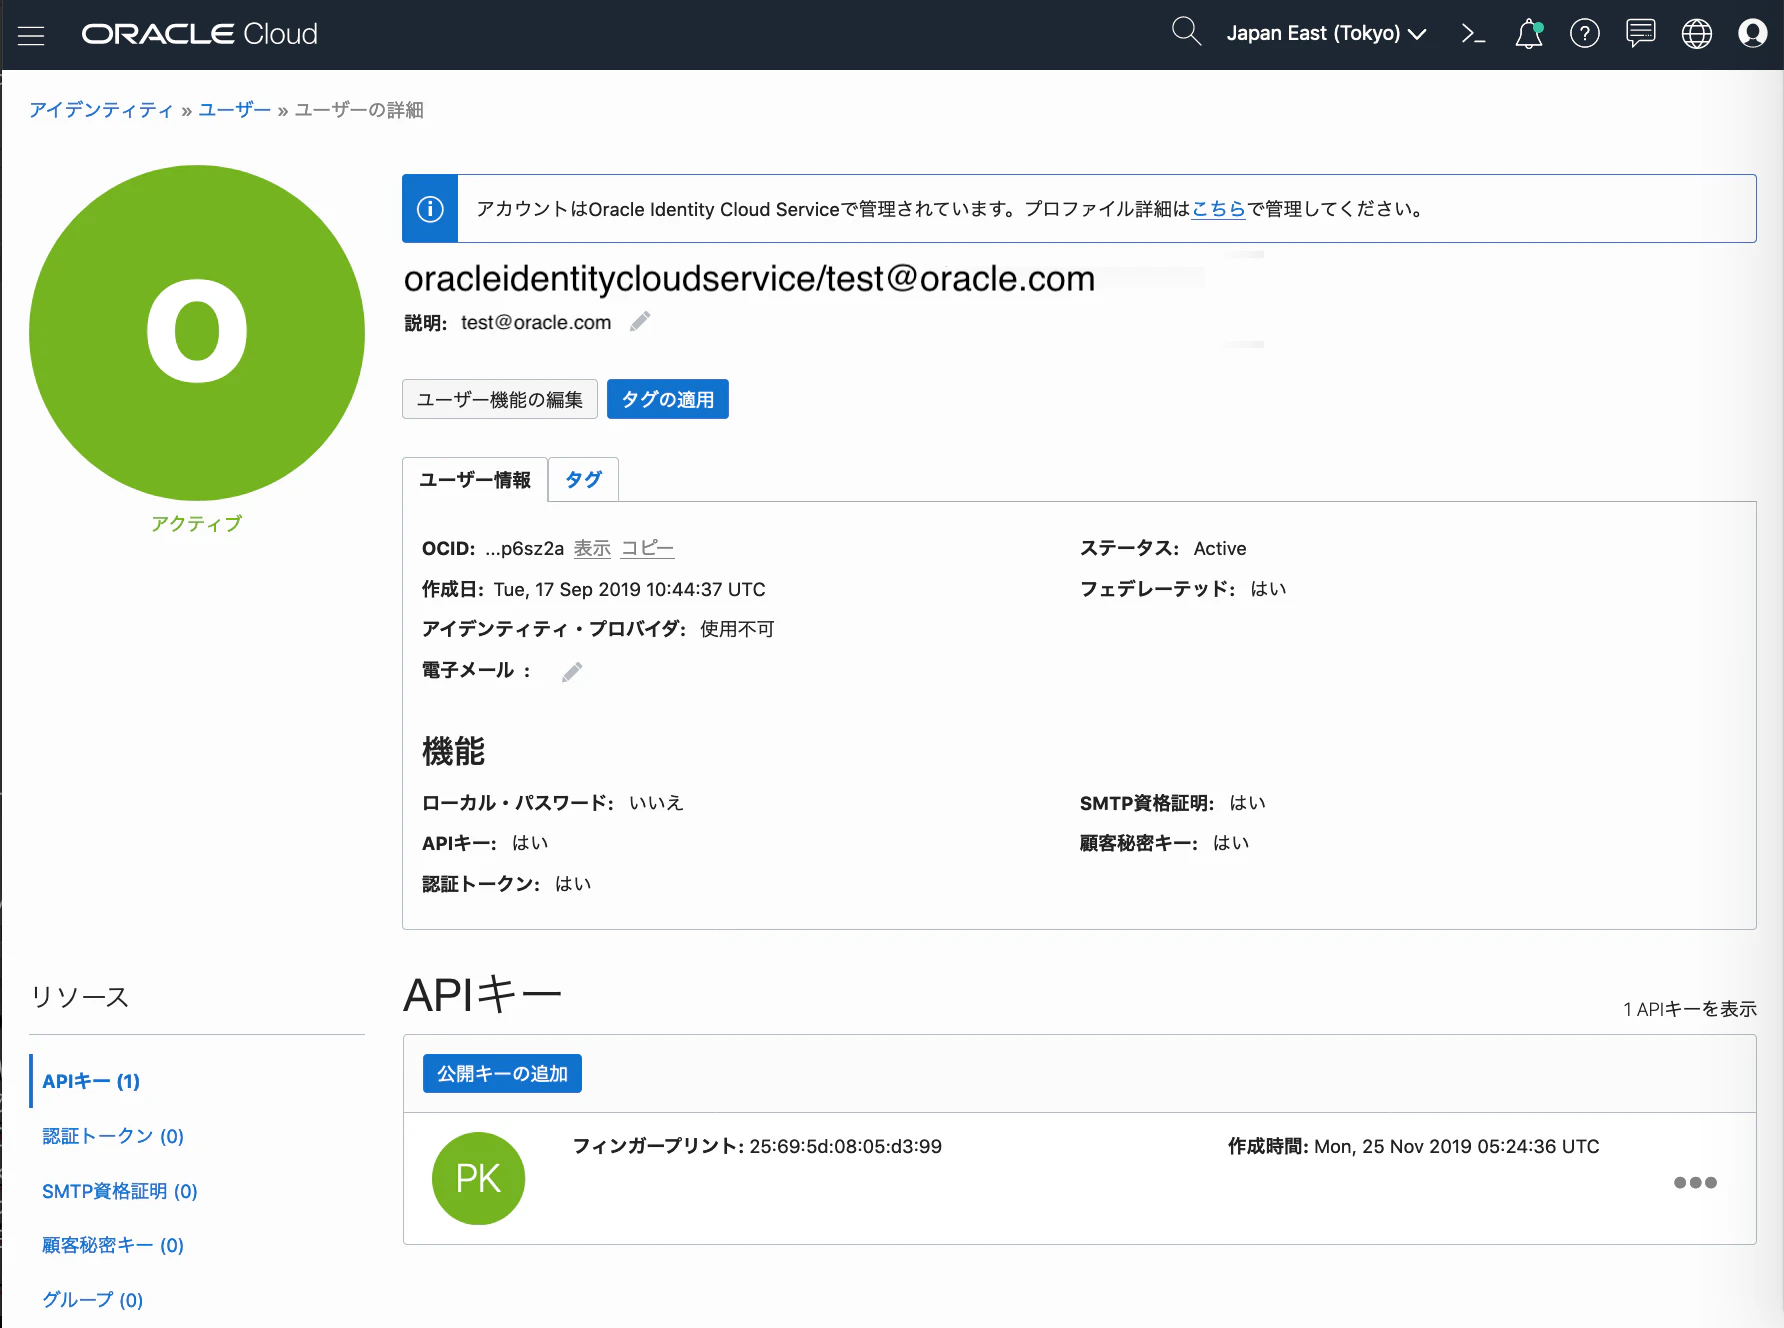This screenshot has width=1784, height=1328.
Task: Switch to the ユーザー情報 tab
Action: [x=475, y=480]
